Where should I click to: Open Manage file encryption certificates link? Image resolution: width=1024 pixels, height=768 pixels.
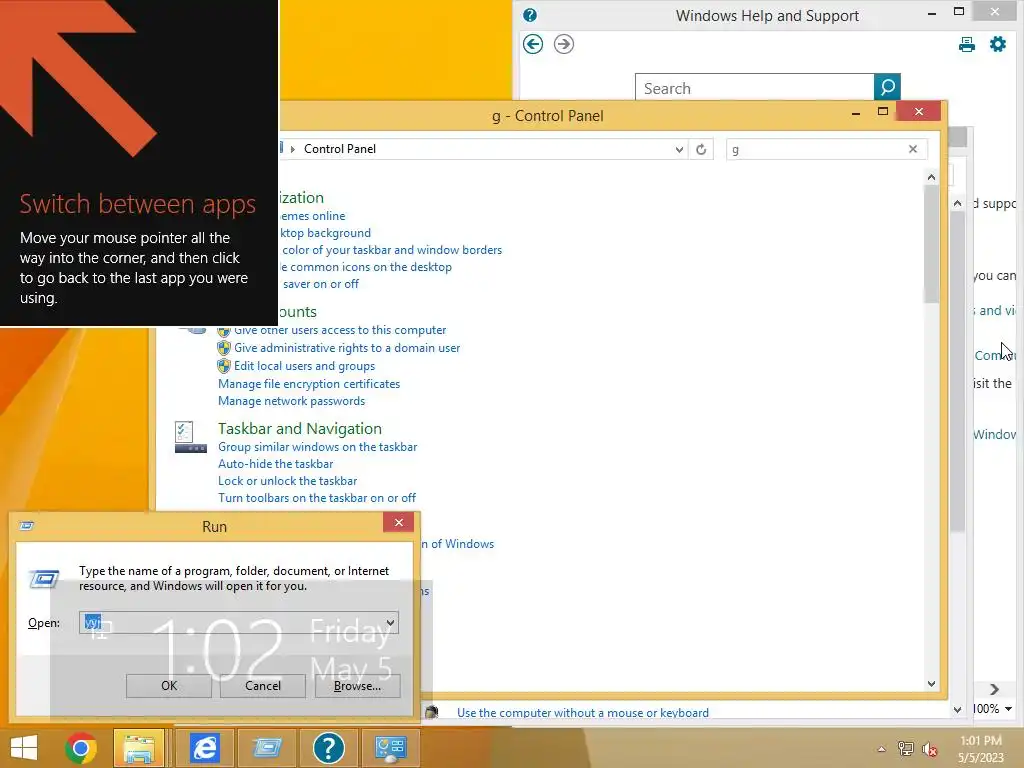(309, 384)
